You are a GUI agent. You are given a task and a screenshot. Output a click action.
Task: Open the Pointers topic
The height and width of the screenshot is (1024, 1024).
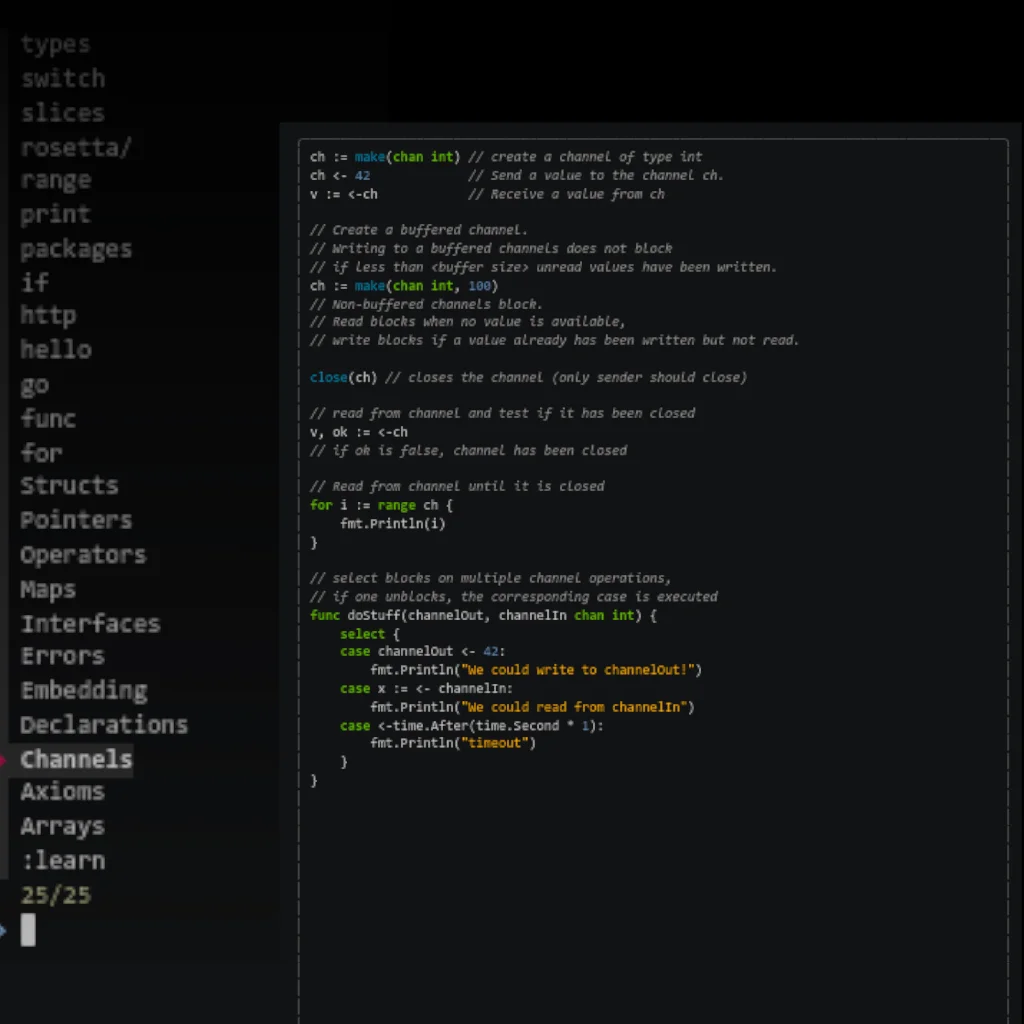point(76,520)
